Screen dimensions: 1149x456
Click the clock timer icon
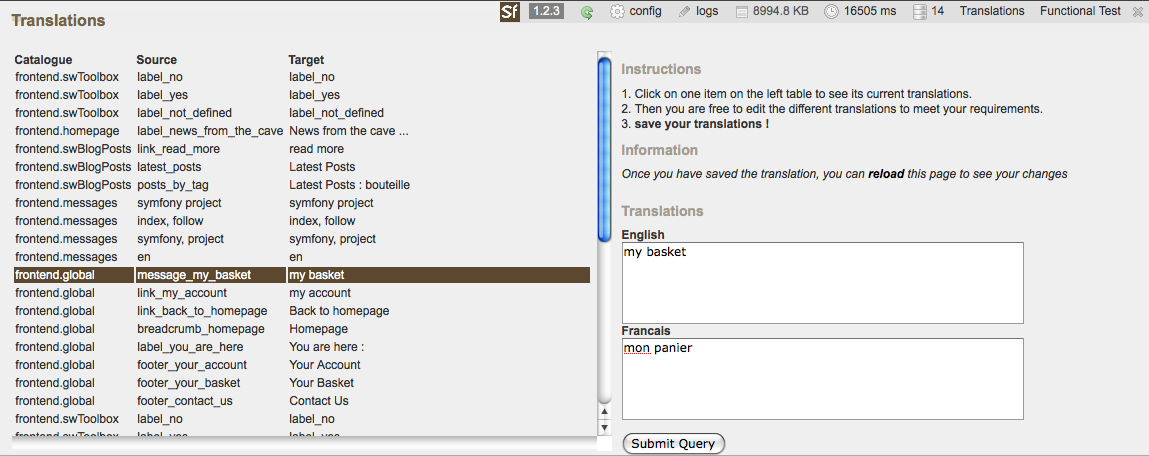[831, 12]
